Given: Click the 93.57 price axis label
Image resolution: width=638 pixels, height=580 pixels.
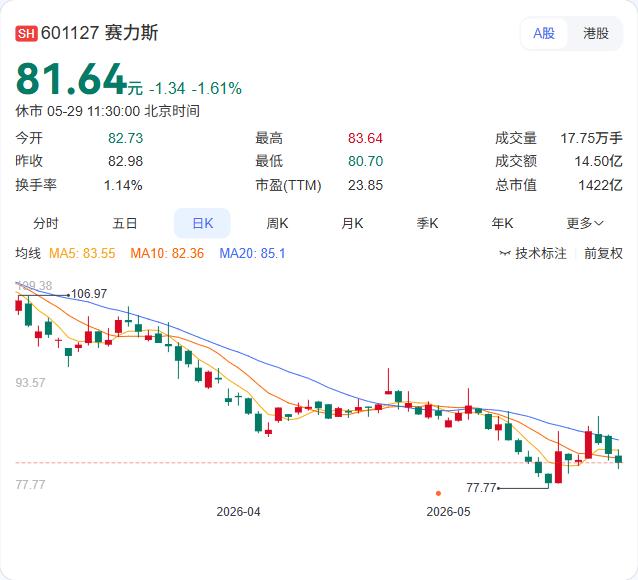Looking at the screenshot, I should (30, 383).
